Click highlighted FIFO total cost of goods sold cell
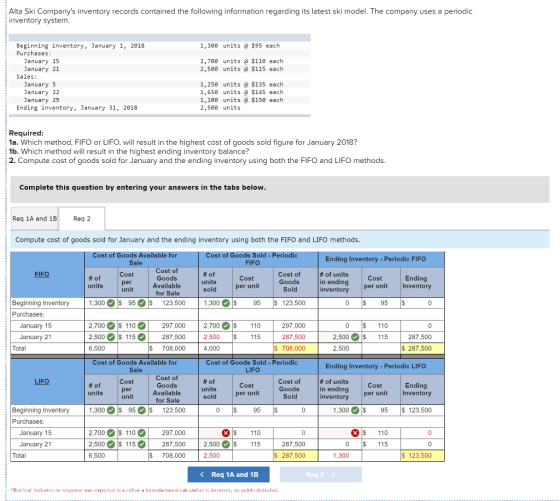Screen dimensions: 560x501 pyautogui.click(x=295, y=348)
